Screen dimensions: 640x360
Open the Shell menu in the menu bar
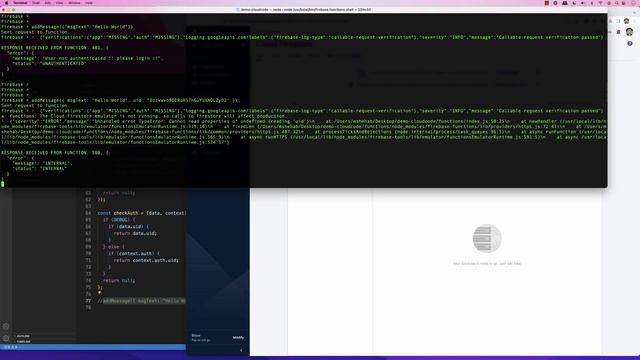(x=36, y=3)
